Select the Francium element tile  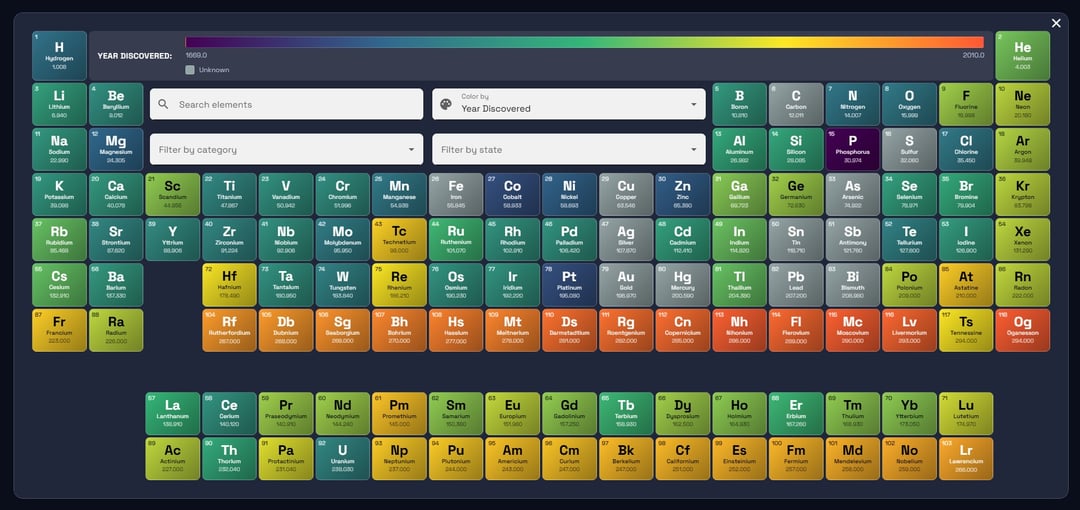(x=59, y=330)
